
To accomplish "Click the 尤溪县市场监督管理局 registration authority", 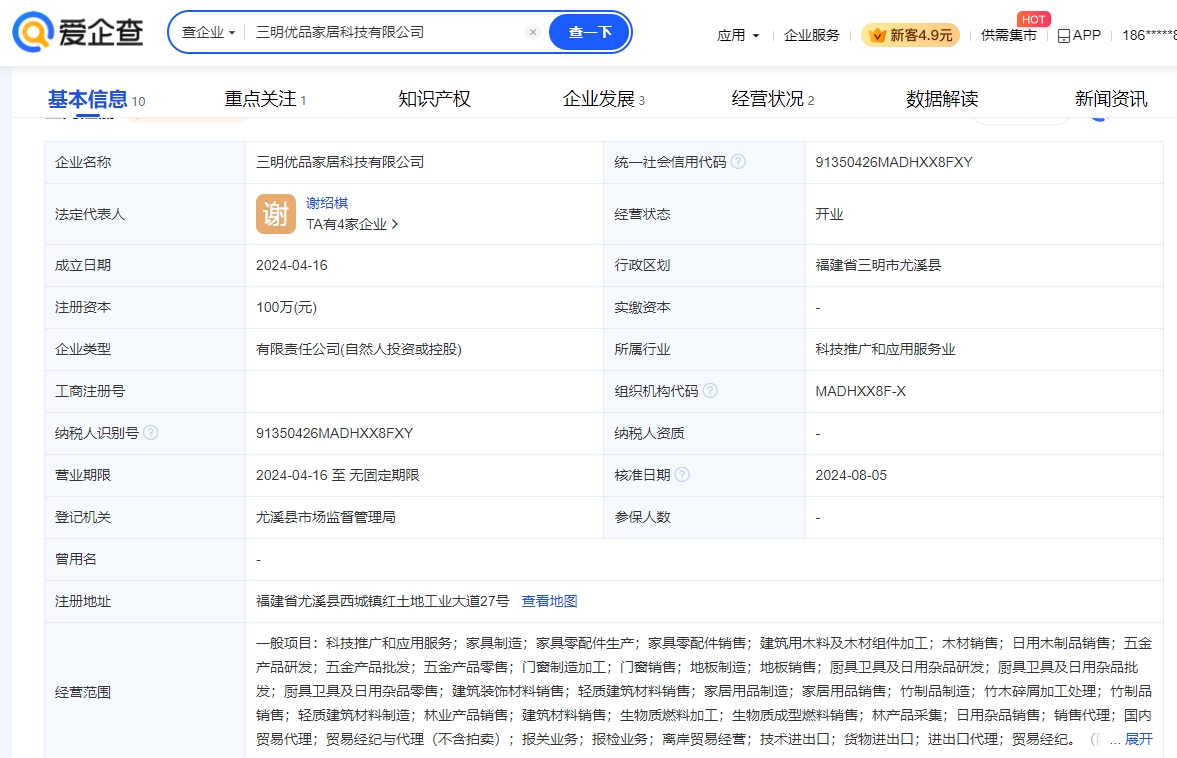I will pyautogui.click(x=326, y=518).
